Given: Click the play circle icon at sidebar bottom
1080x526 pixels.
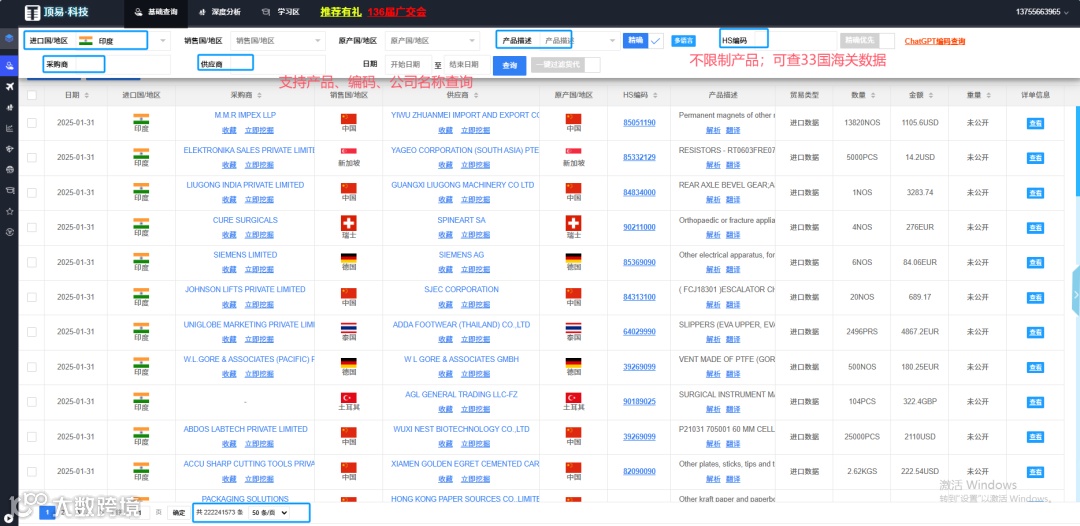Looking at the screenshot, I should (x=8, y=518).
